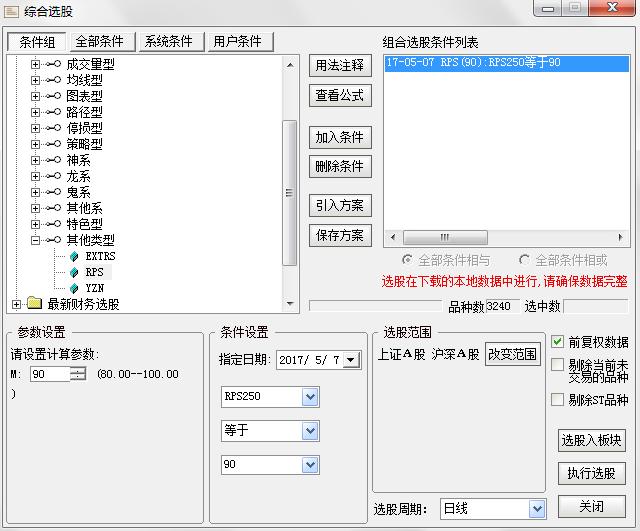Open the 指定日期 date dropdown
The width and height of the screenshot is (640, 531).
coord(351,360)
